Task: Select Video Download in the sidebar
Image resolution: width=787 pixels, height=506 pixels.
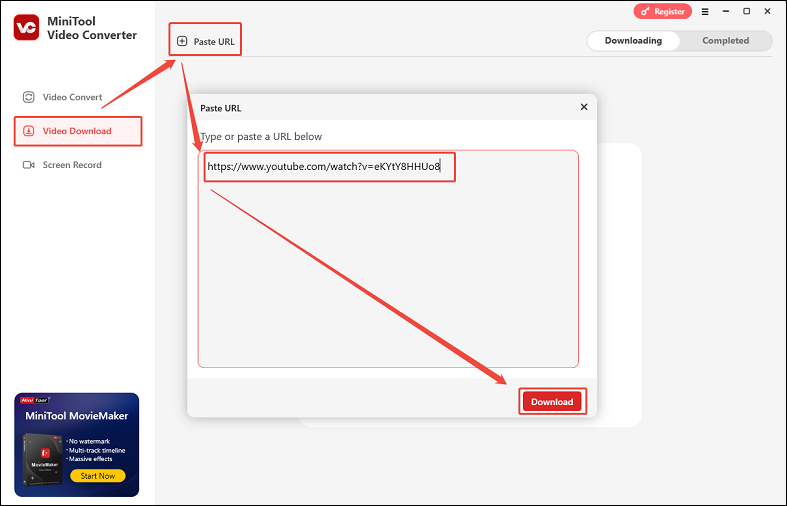Action: coord(78,131)
